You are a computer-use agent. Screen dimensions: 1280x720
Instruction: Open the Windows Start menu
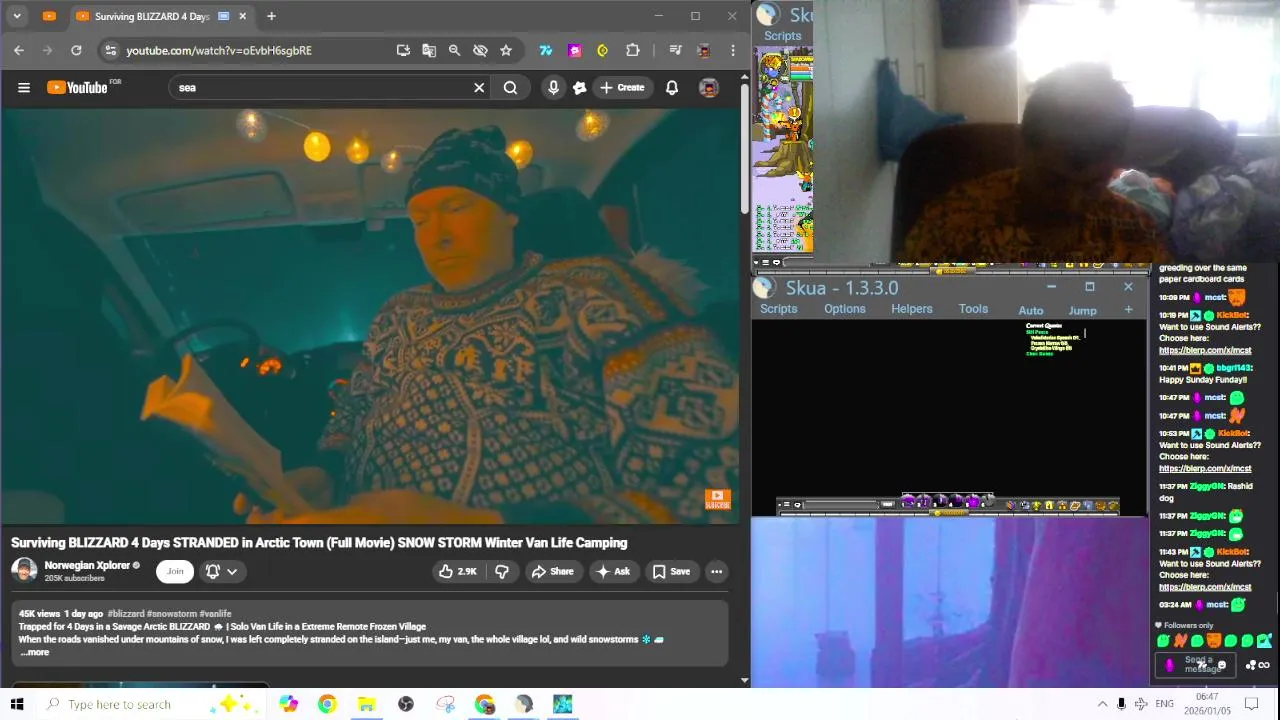[17, 704]
